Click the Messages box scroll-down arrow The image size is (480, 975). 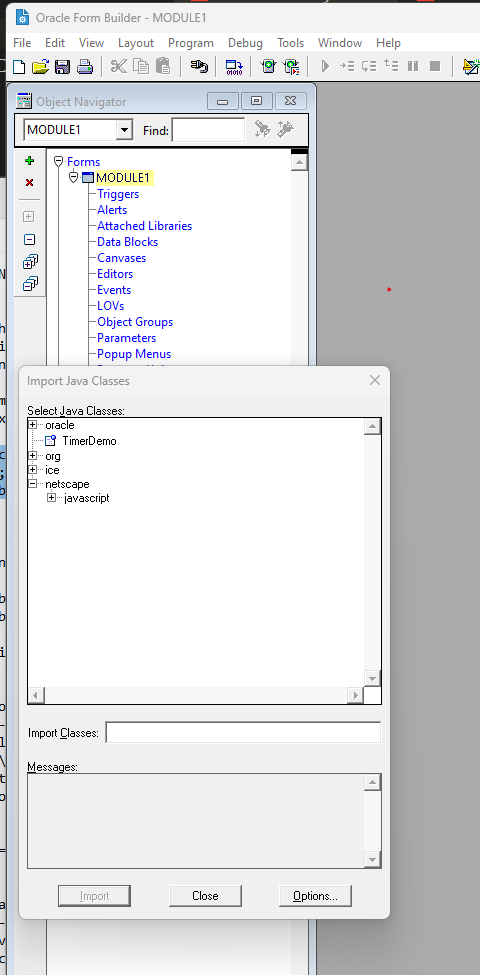[372, 860]
